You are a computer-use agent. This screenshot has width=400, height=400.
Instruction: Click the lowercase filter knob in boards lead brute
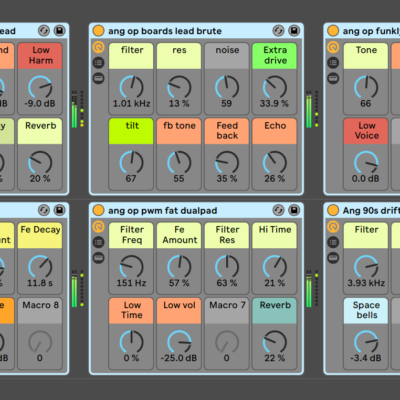pyautogui.click(x=131, y=87)
